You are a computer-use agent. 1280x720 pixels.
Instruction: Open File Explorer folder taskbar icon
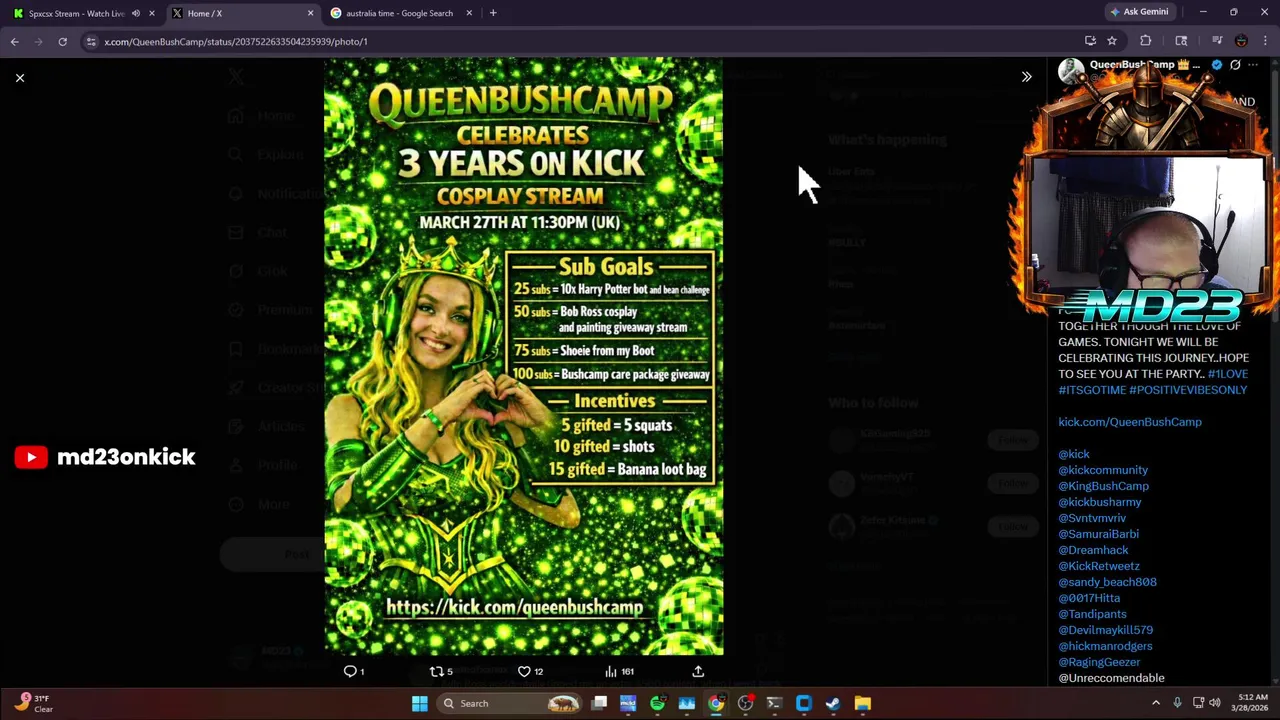click(x=862, y=703)
